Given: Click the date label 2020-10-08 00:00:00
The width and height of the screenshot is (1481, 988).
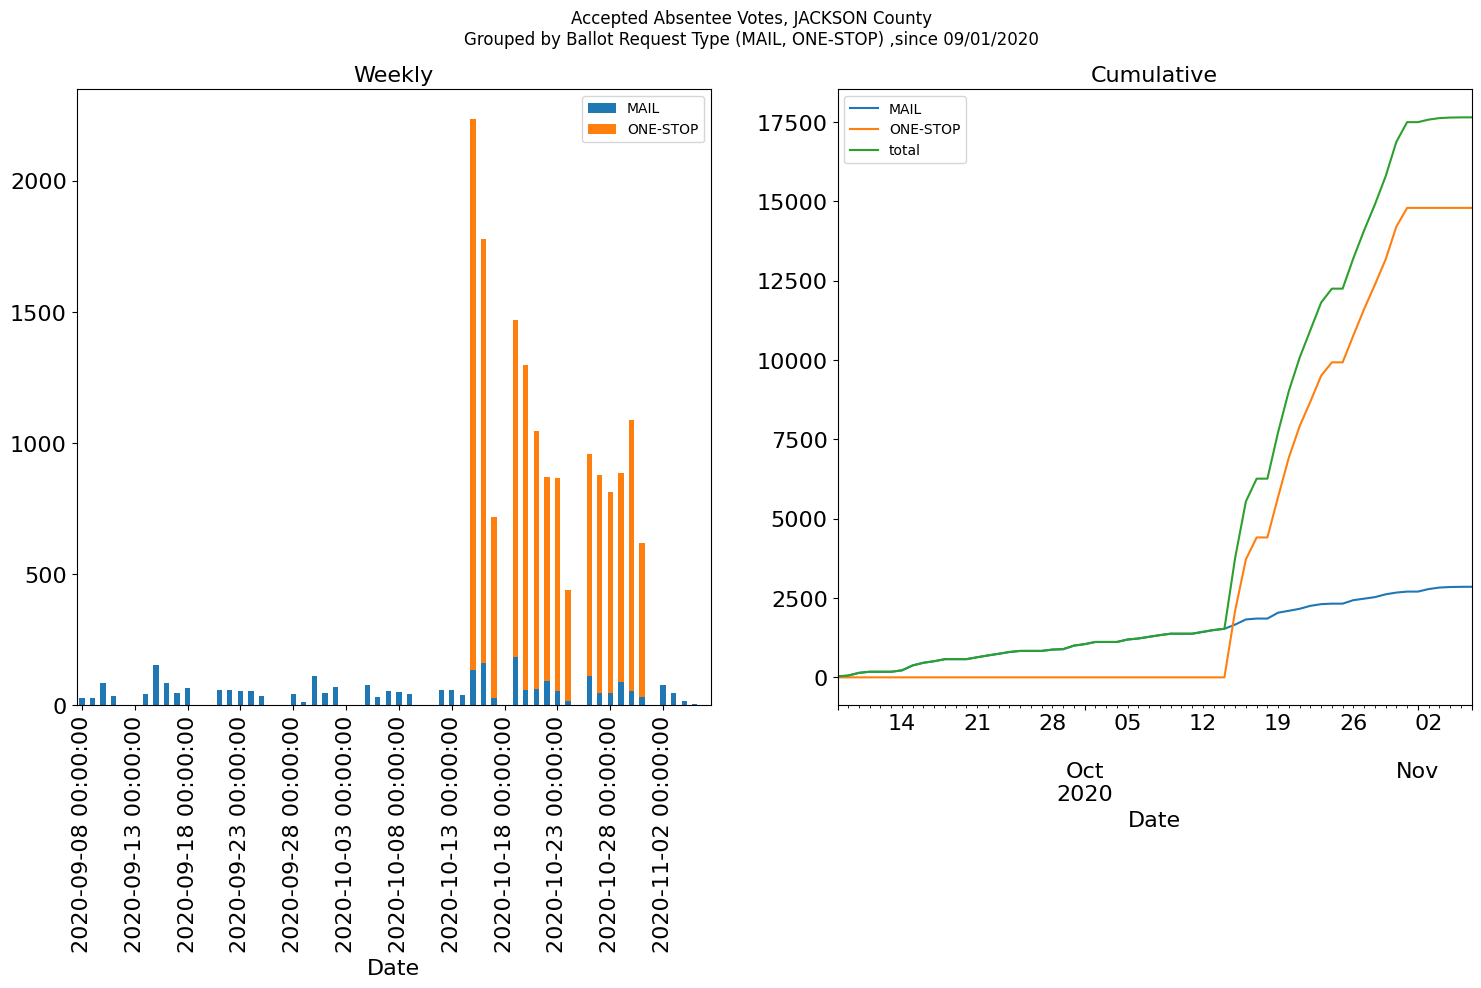Looking at the screenshot, I should (399, 833).
